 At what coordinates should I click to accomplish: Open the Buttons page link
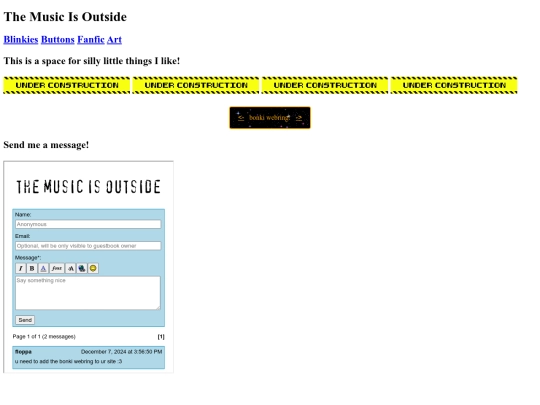coord(58,40)
